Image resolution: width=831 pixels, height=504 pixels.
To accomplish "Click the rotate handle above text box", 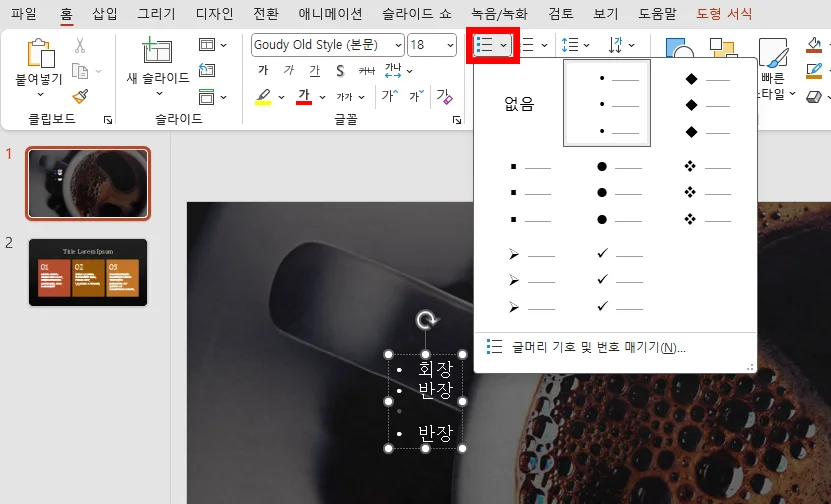I will pyautogui.click(x=426, y=320).
